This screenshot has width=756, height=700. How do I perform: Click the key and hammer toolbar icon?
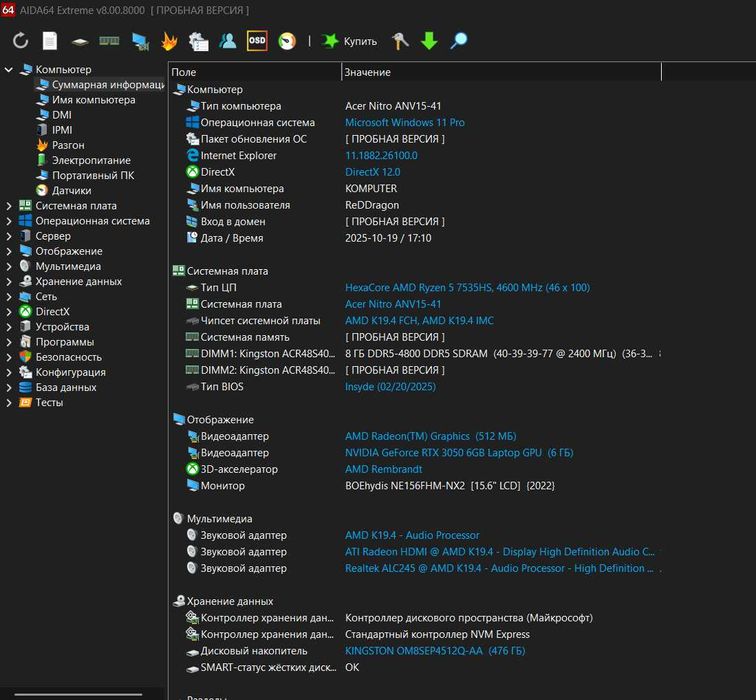point(400,41)
